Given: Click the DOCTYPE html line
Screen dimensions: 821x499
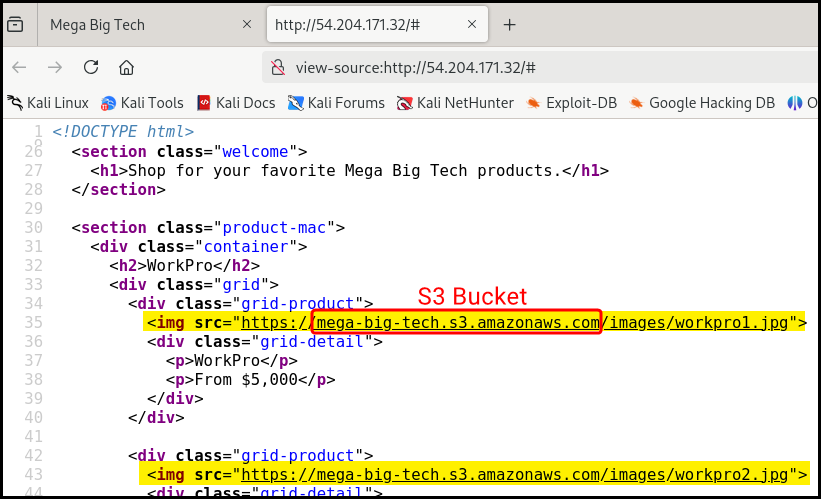Looking at the screenshot, I should point(123,131).
